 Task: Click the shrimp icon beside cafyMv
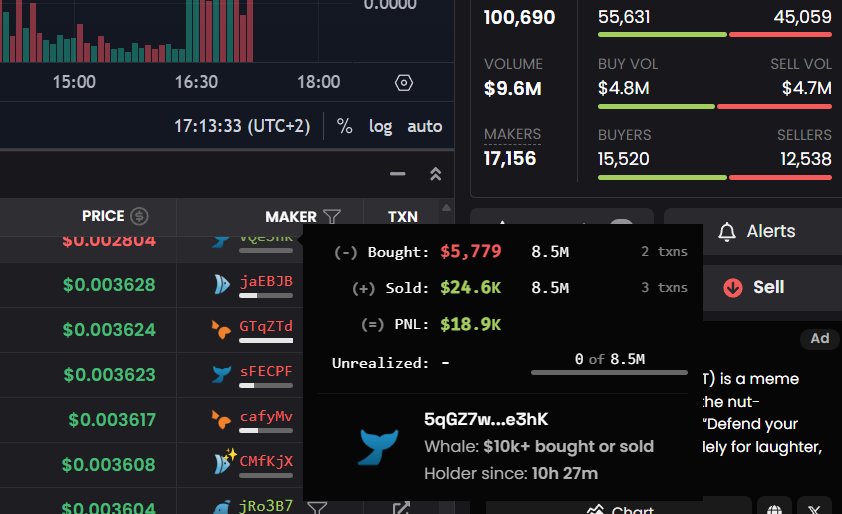pos(221,419)
